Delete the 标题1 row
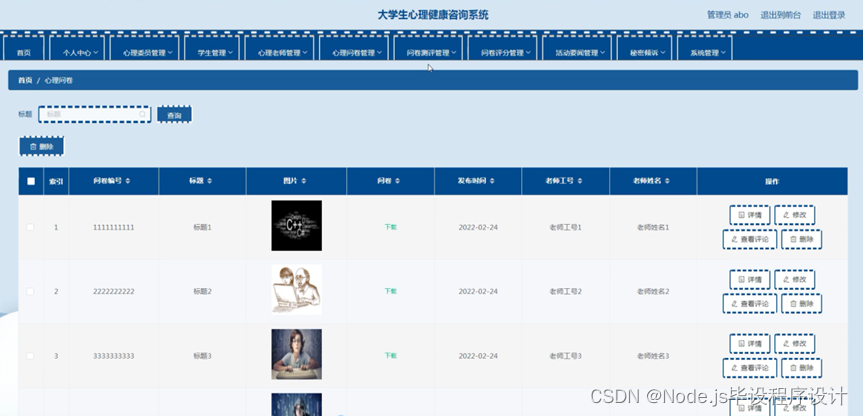863x416 pixels. 801,239
